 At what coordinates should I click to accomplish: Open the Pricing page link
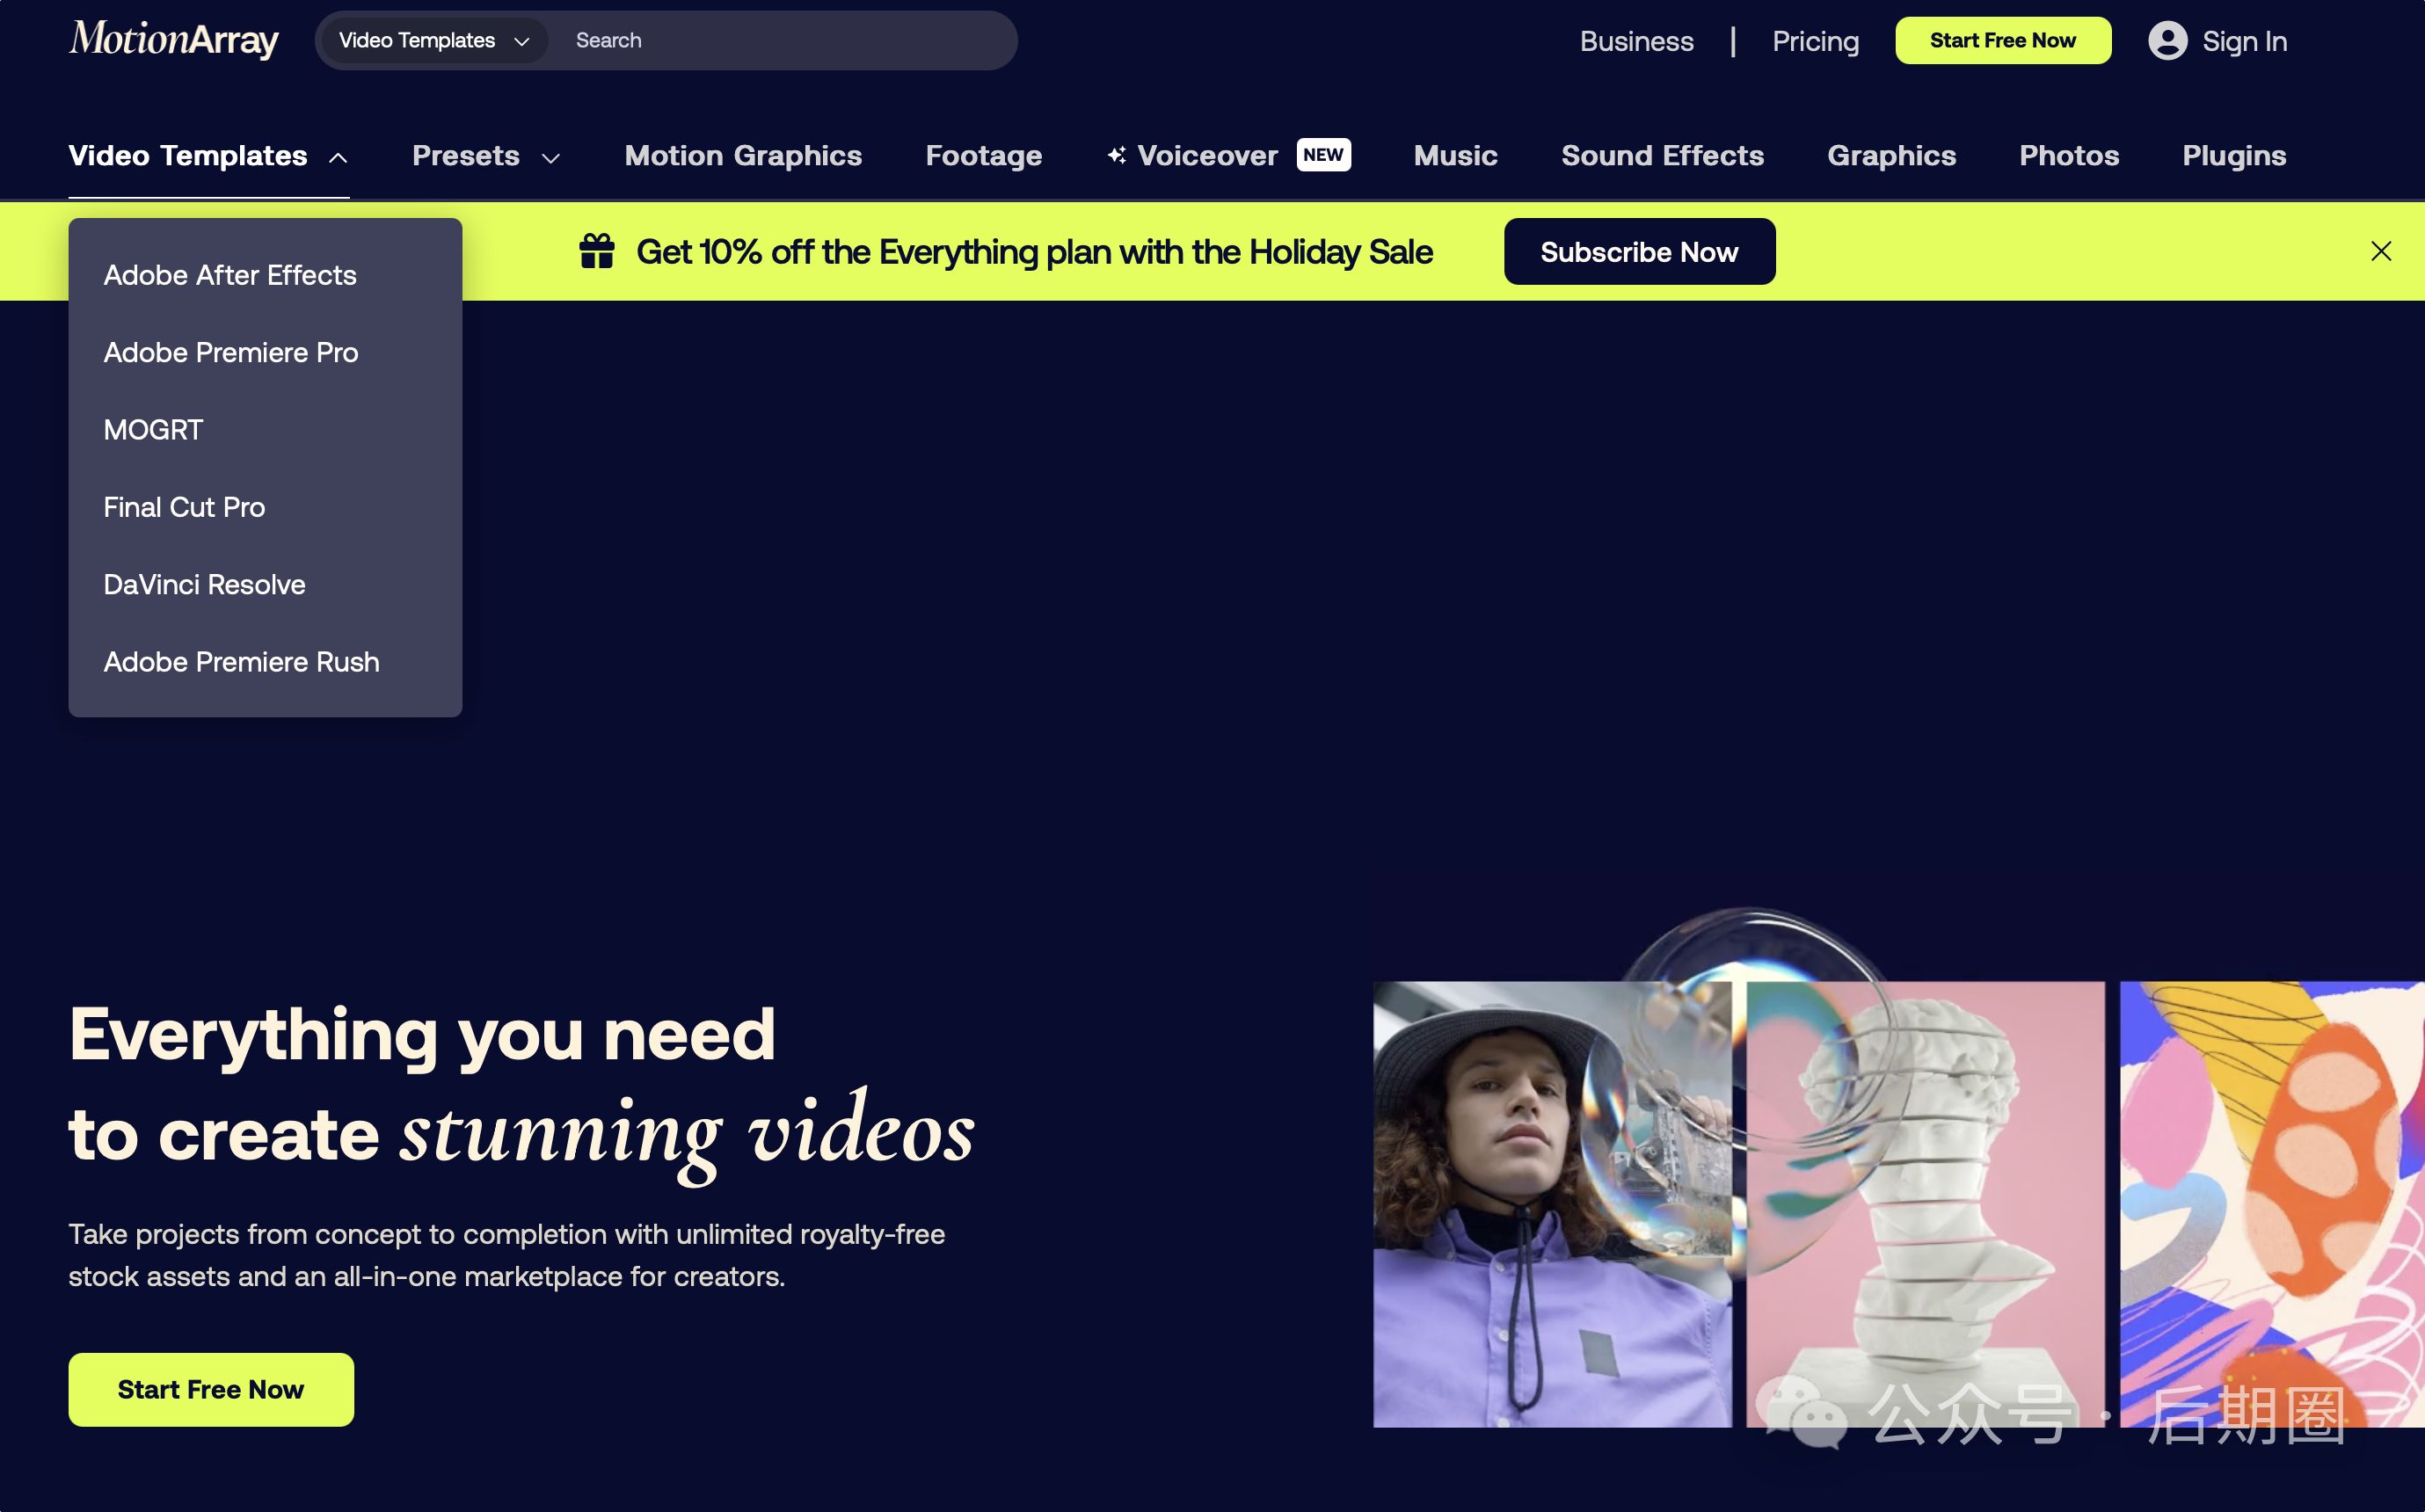click(x=1814, y=41)
